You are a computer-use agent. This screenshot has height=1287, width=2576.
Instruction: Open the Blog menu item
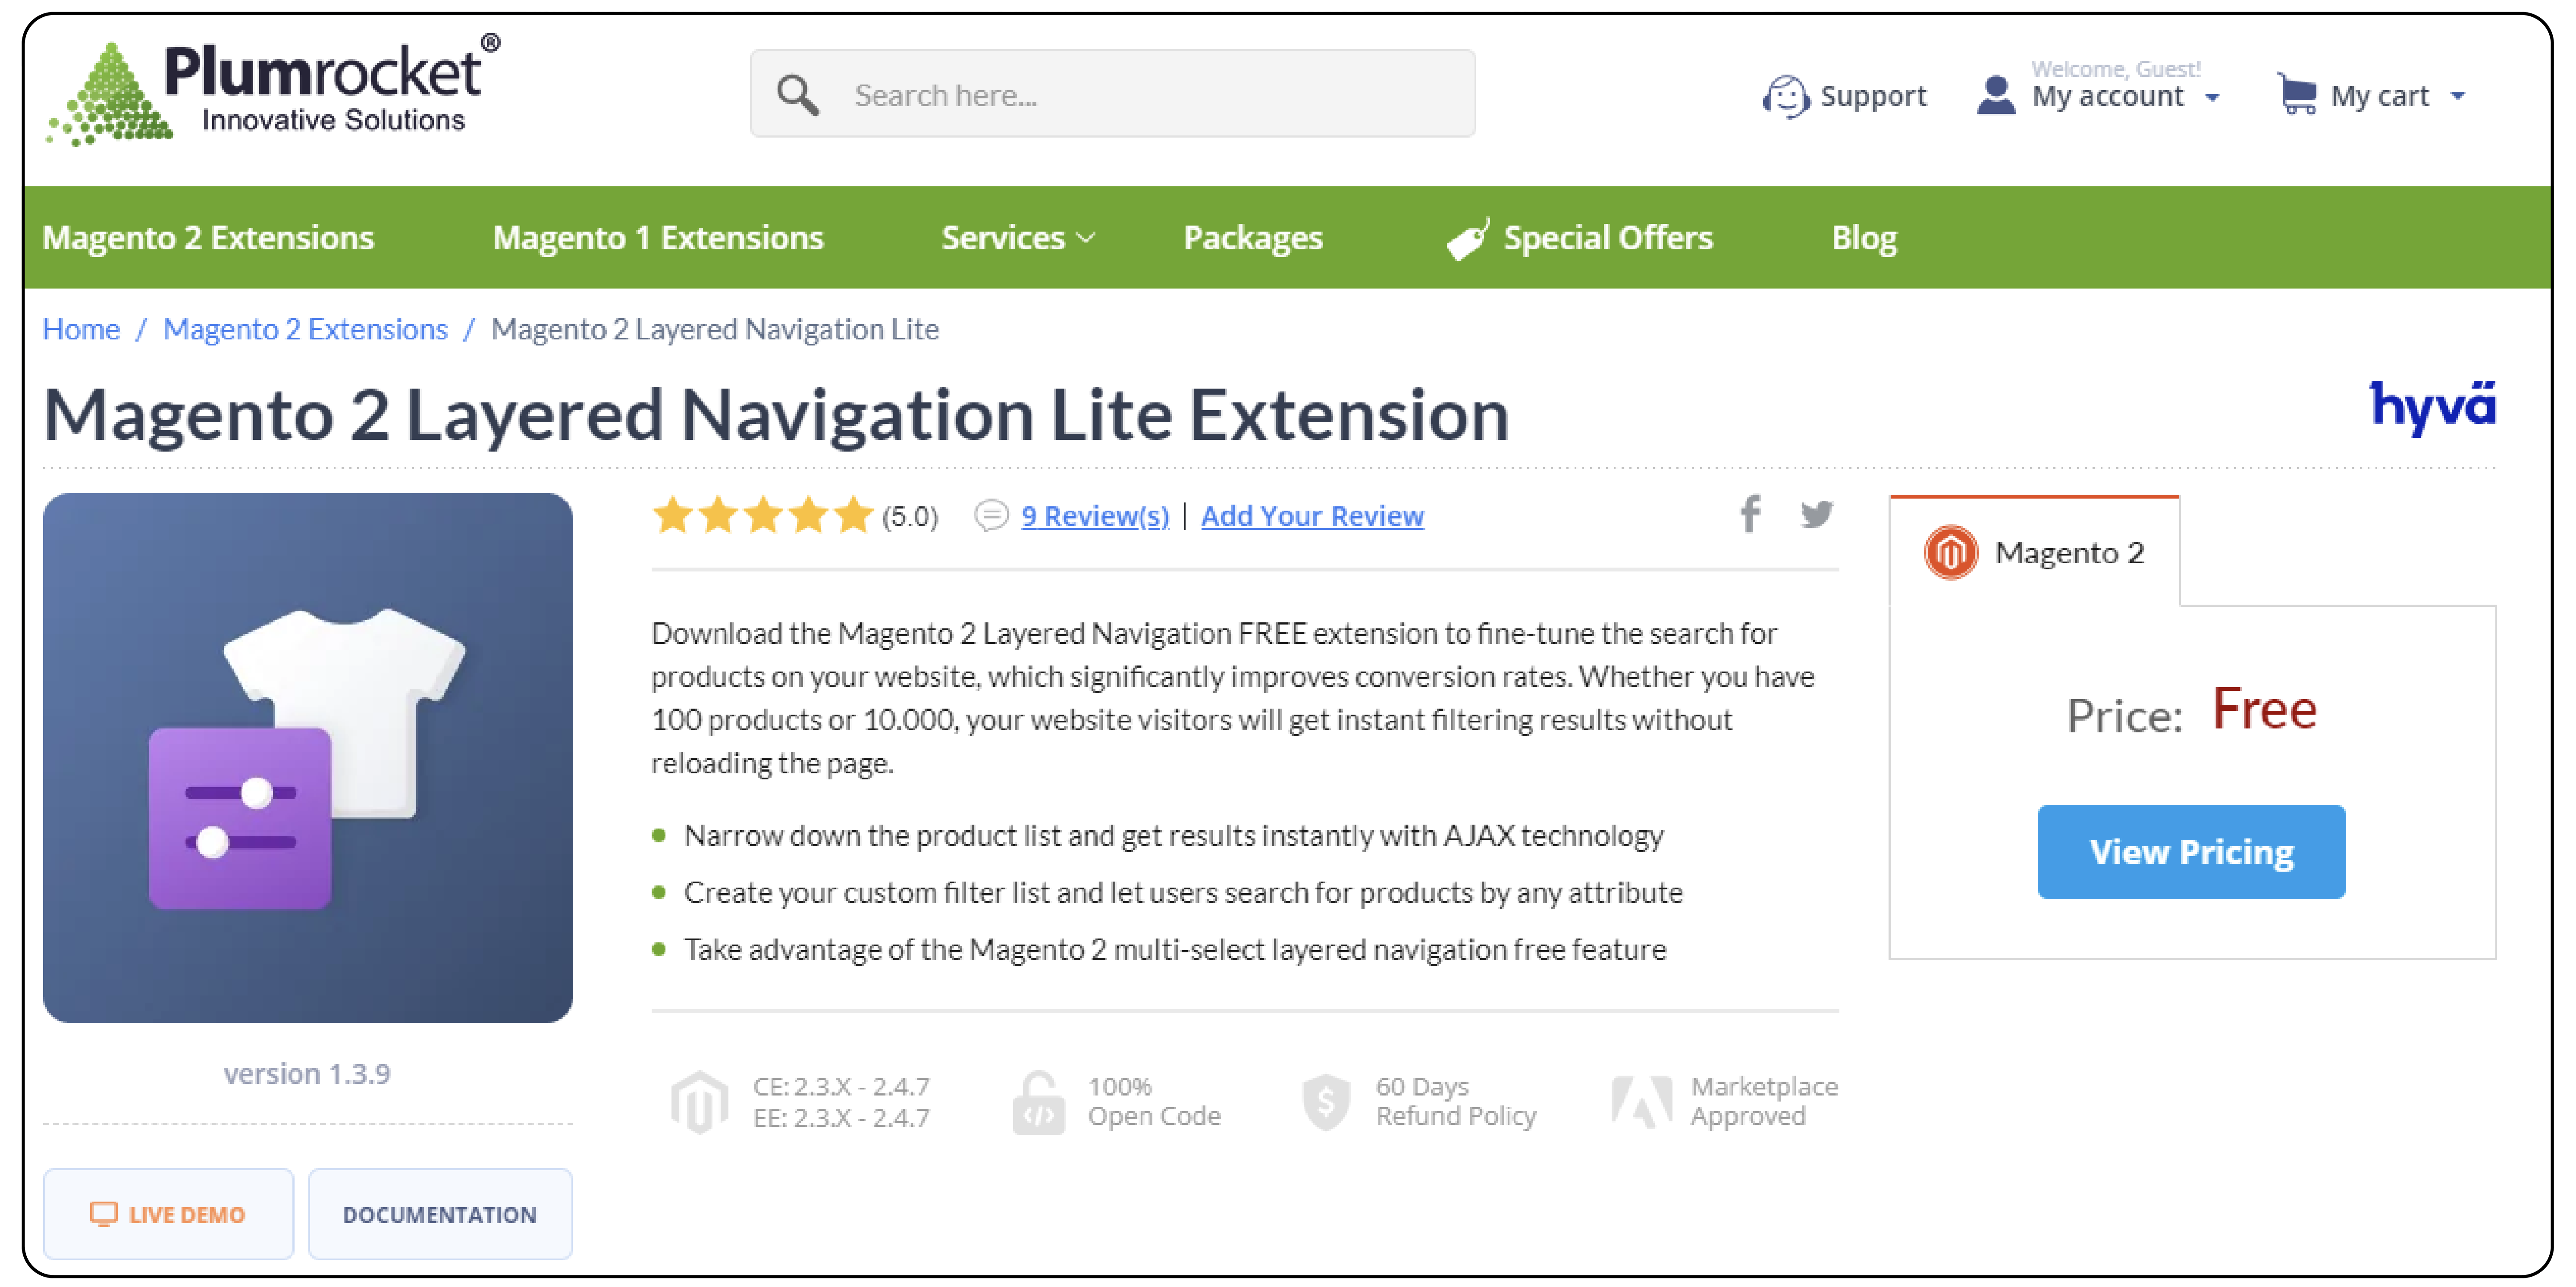[1864, 238]
